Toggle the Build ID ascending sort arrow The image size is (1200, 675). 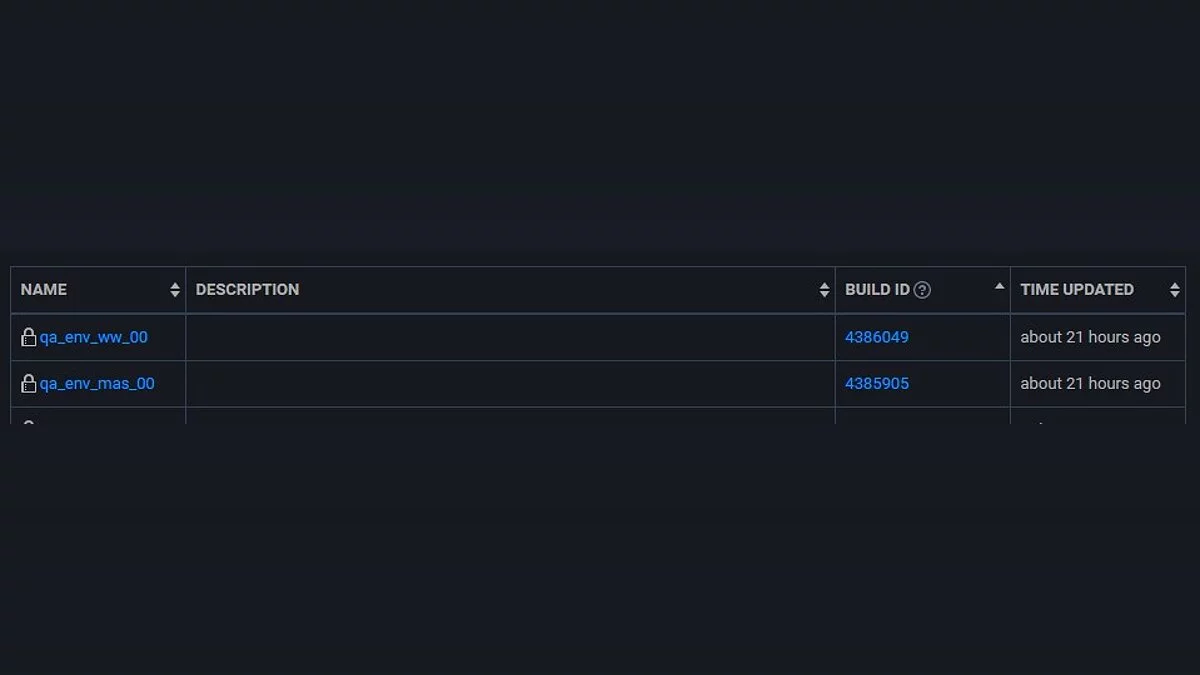click(x=999, y=287)
